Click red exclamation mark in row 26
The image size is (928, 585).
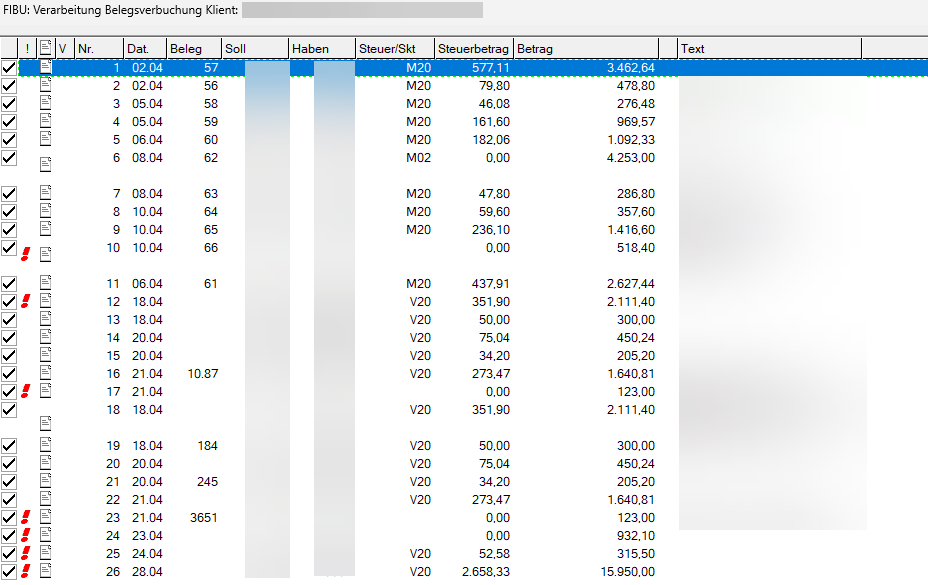pyautogui.click(x=26, y=571)
